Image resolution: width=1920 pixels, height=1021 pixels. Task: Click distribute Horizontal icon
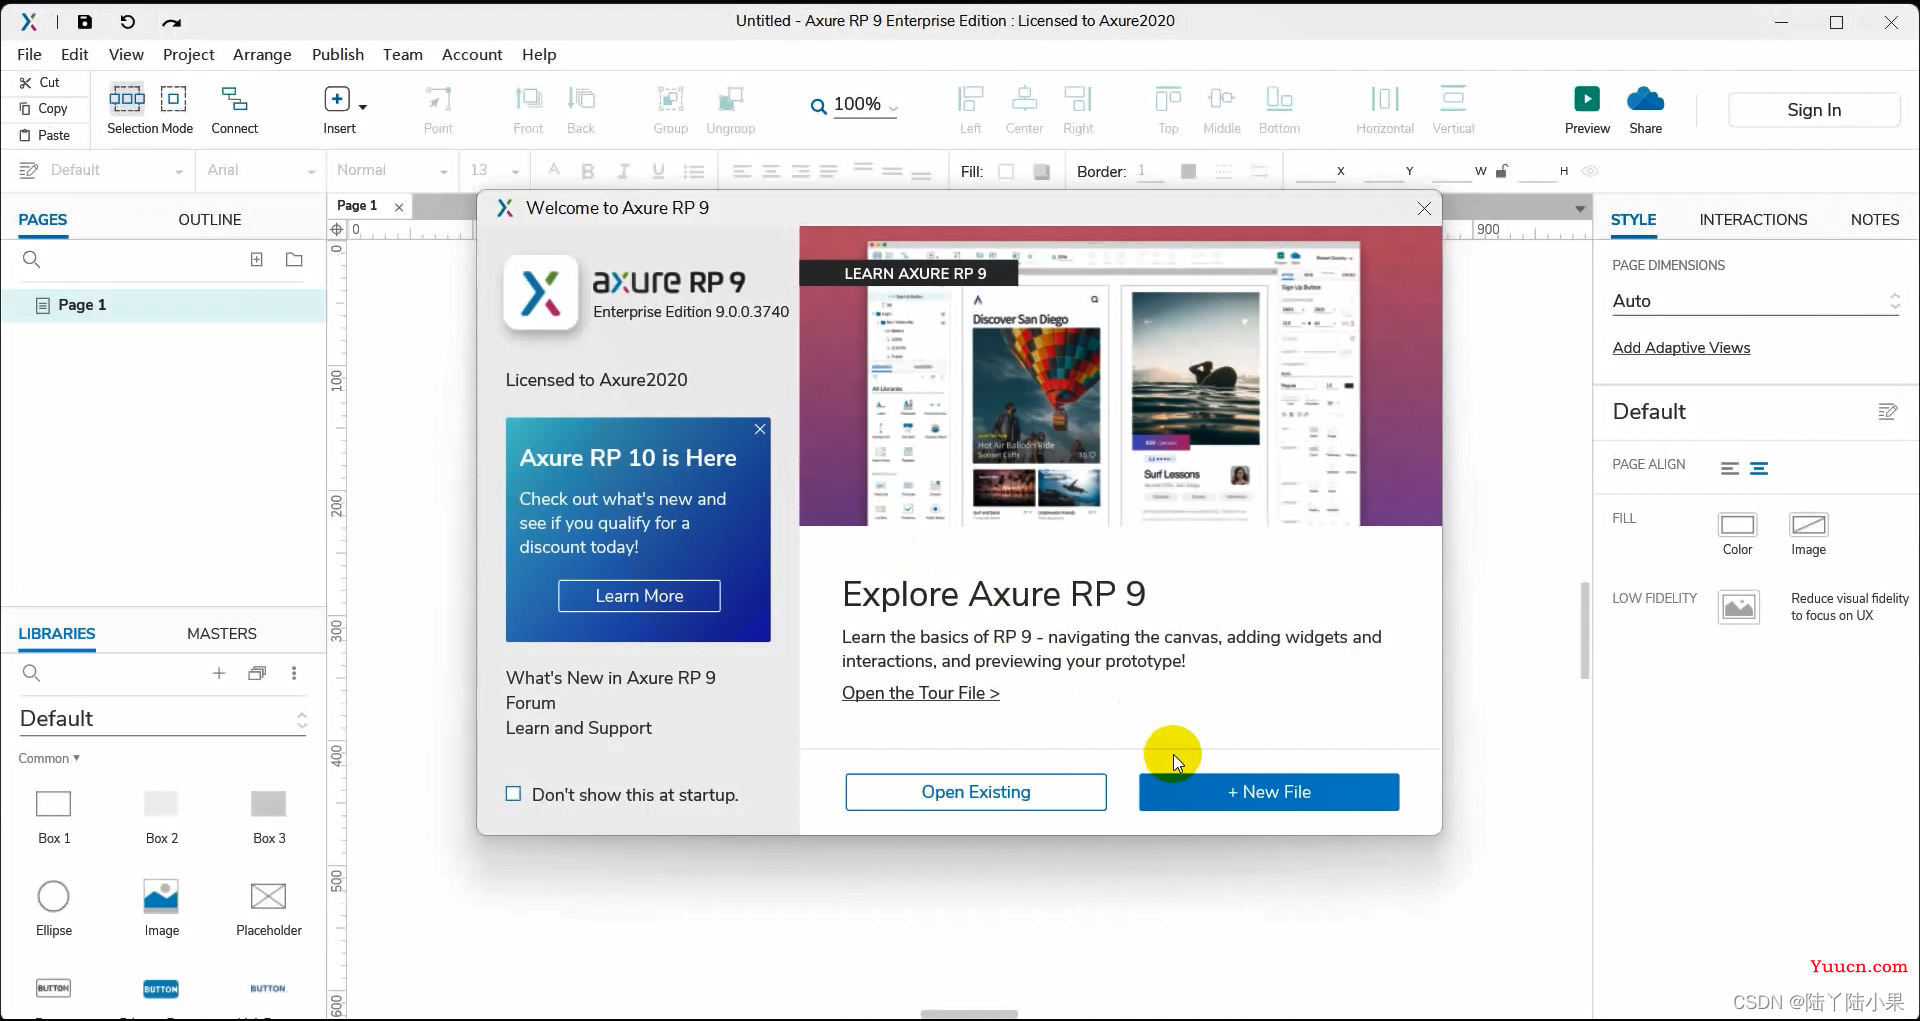pos(1385,98)
